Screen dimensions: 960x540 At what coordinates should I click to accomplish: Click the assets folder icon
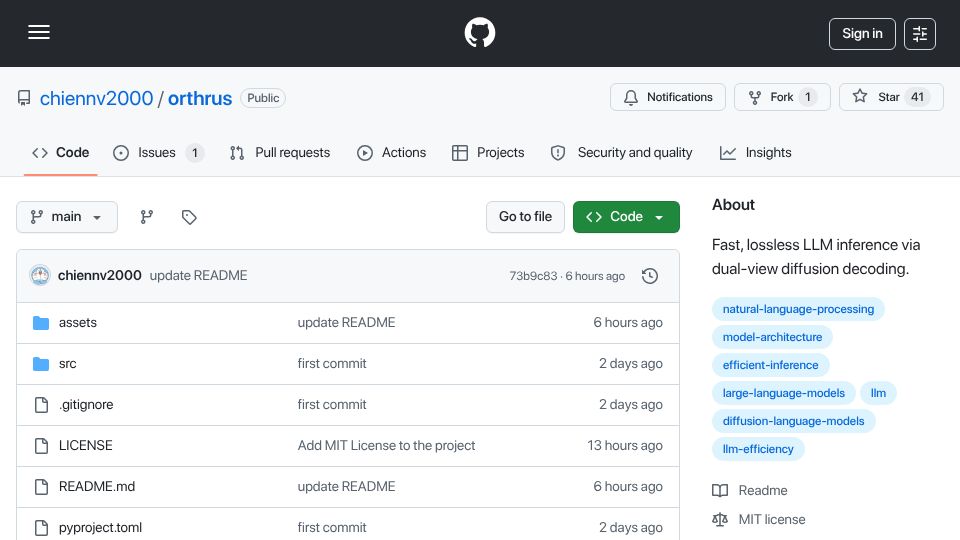coord(41,323)
